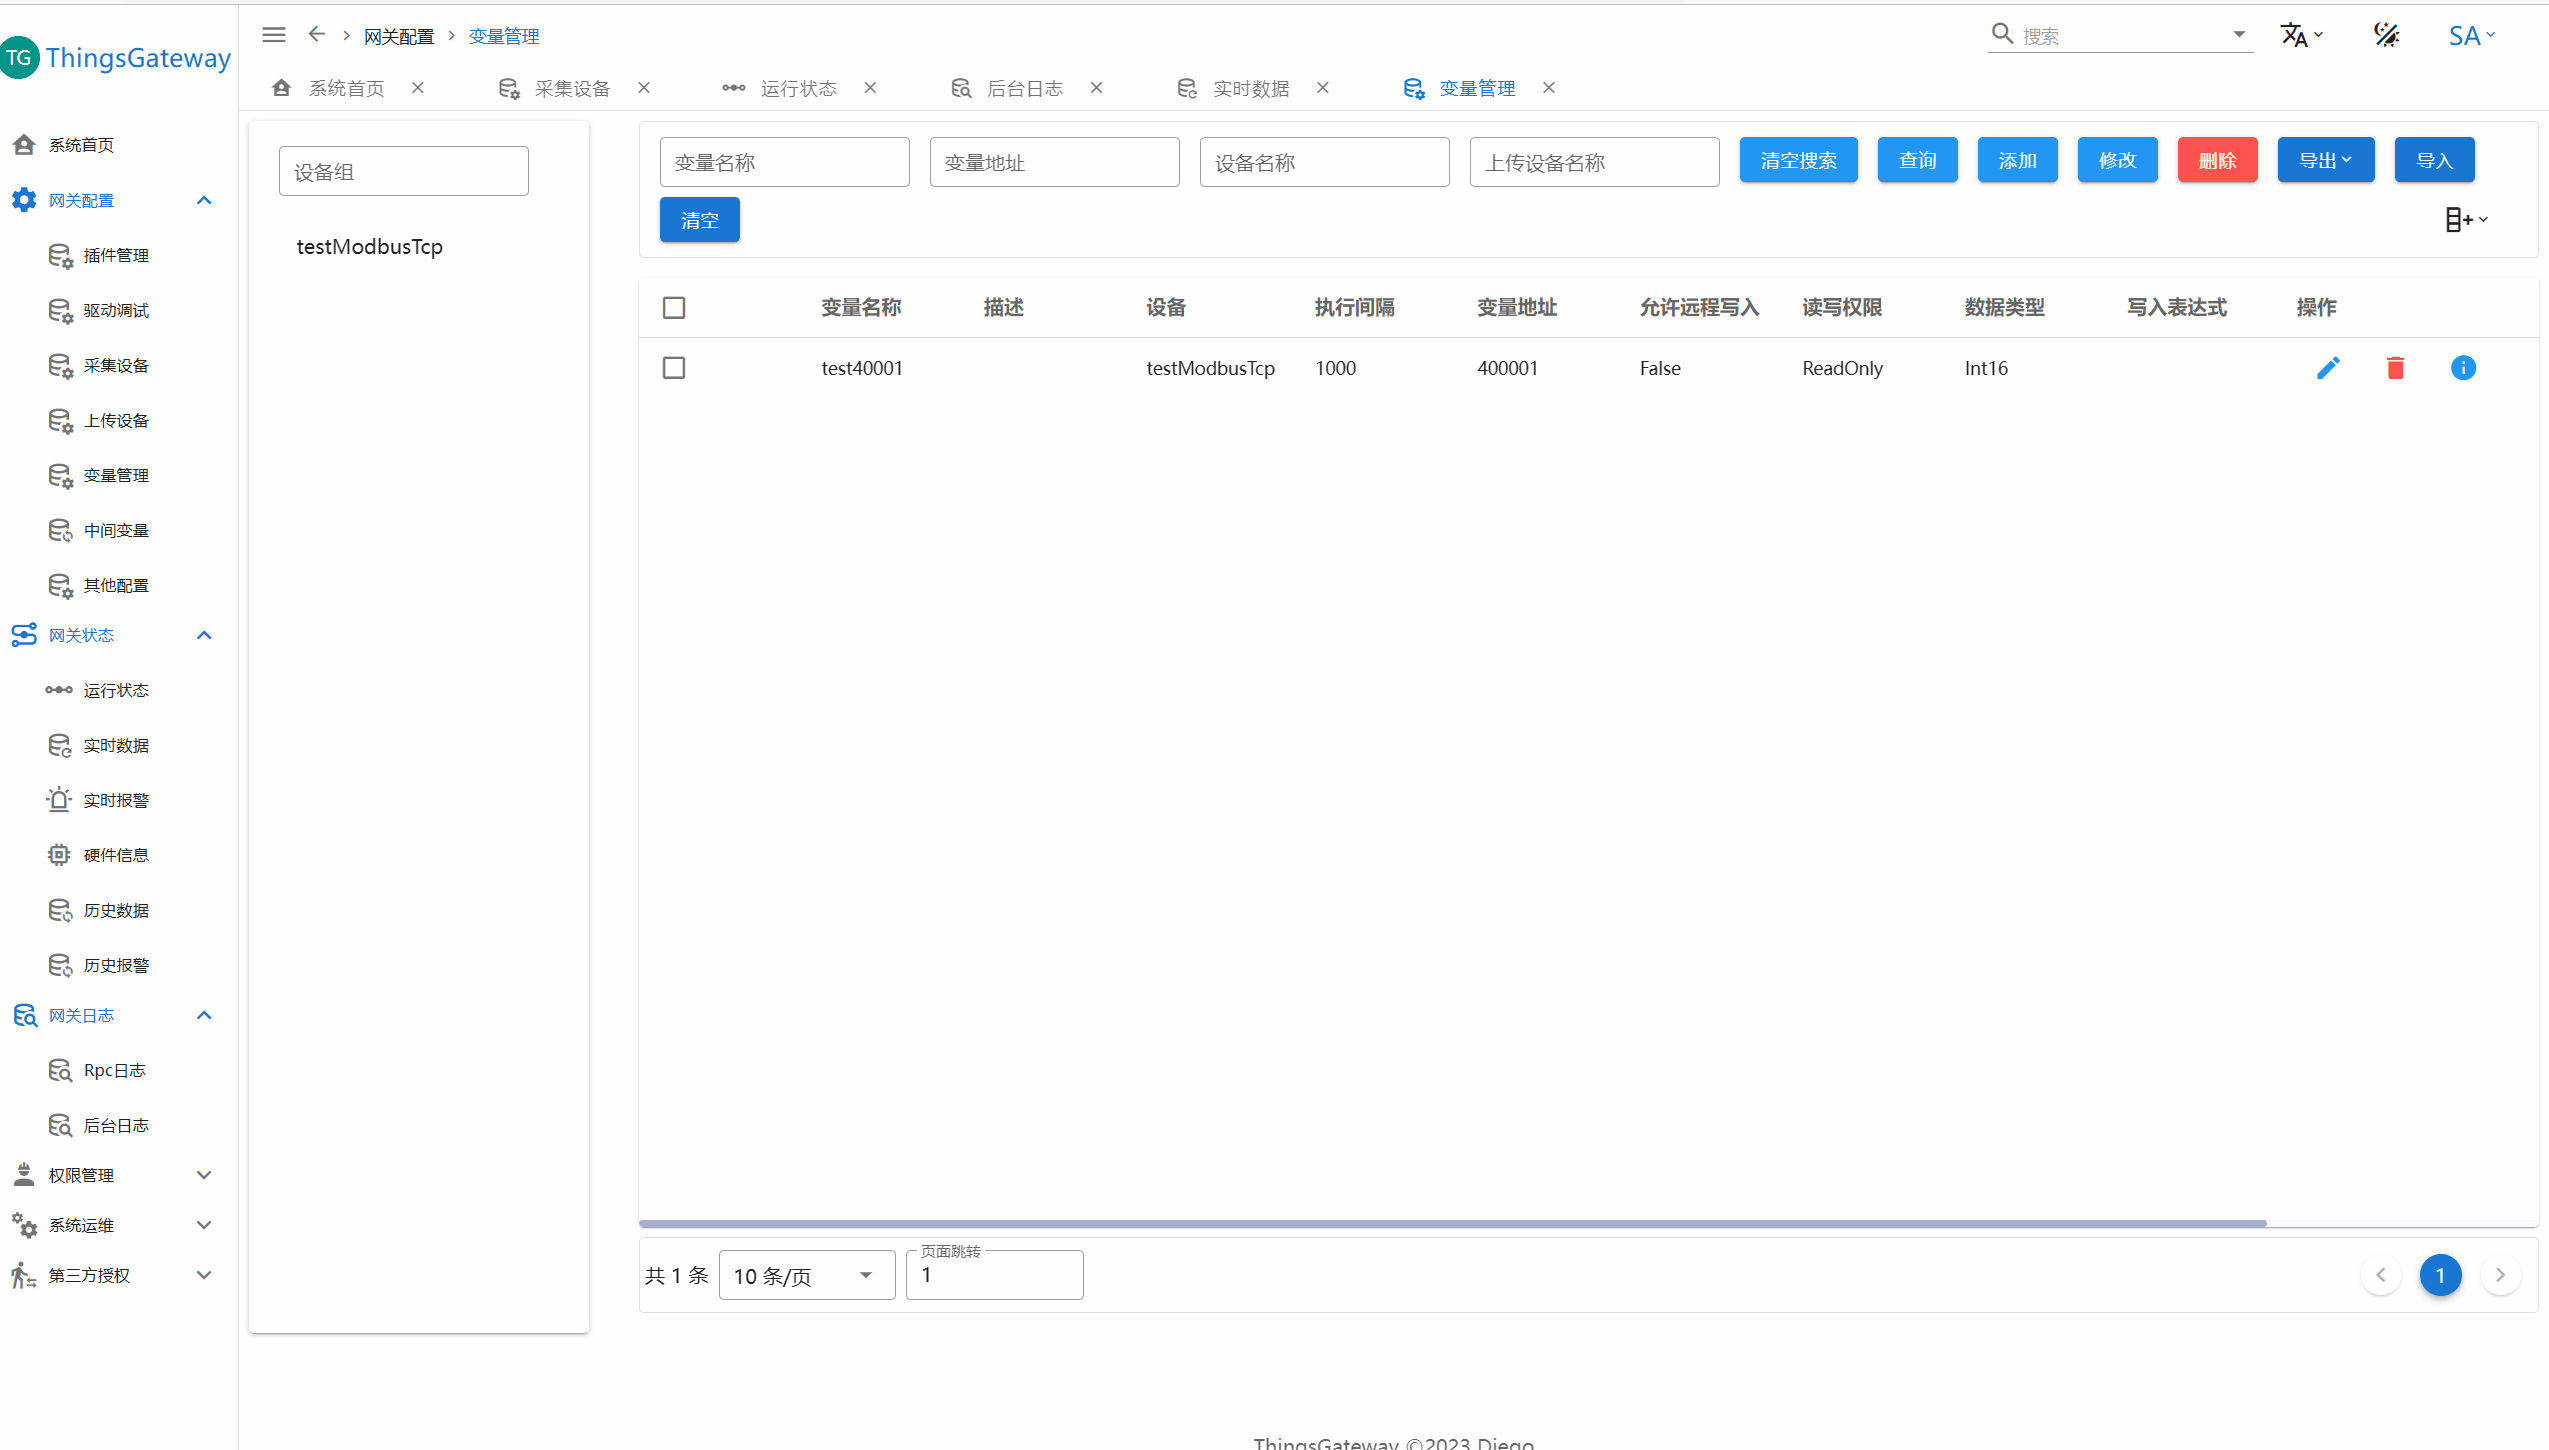2549x1450 pixels.
Task: Click the red 删除 delete button
Action: click(2217, 161)
